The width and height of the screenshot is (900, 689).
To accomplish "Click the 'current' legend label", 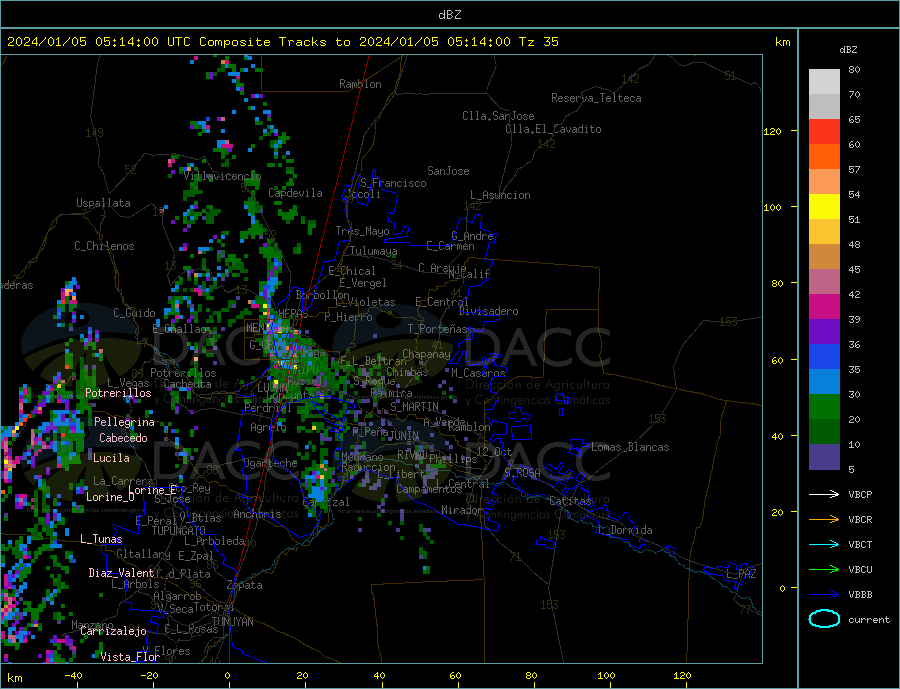I will (869, 620).
